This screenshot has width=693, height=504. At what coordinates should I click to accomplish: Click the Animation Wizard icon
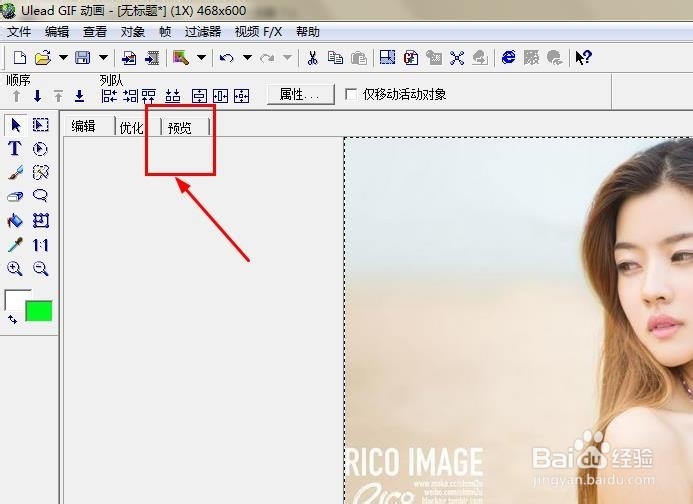[x=181, y=58]
